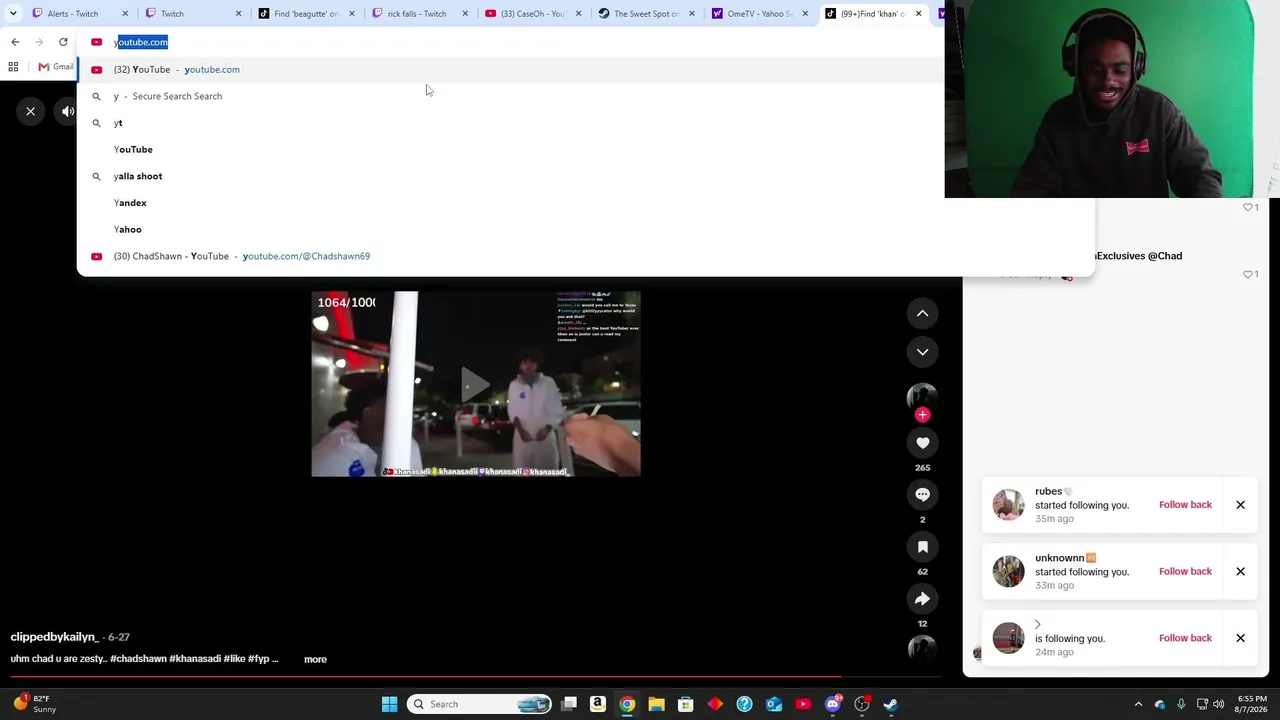Choose the 'yalla shoot' suggestion
The width and height of the screenshot is (1280, 720).
(x=585, y=176)
